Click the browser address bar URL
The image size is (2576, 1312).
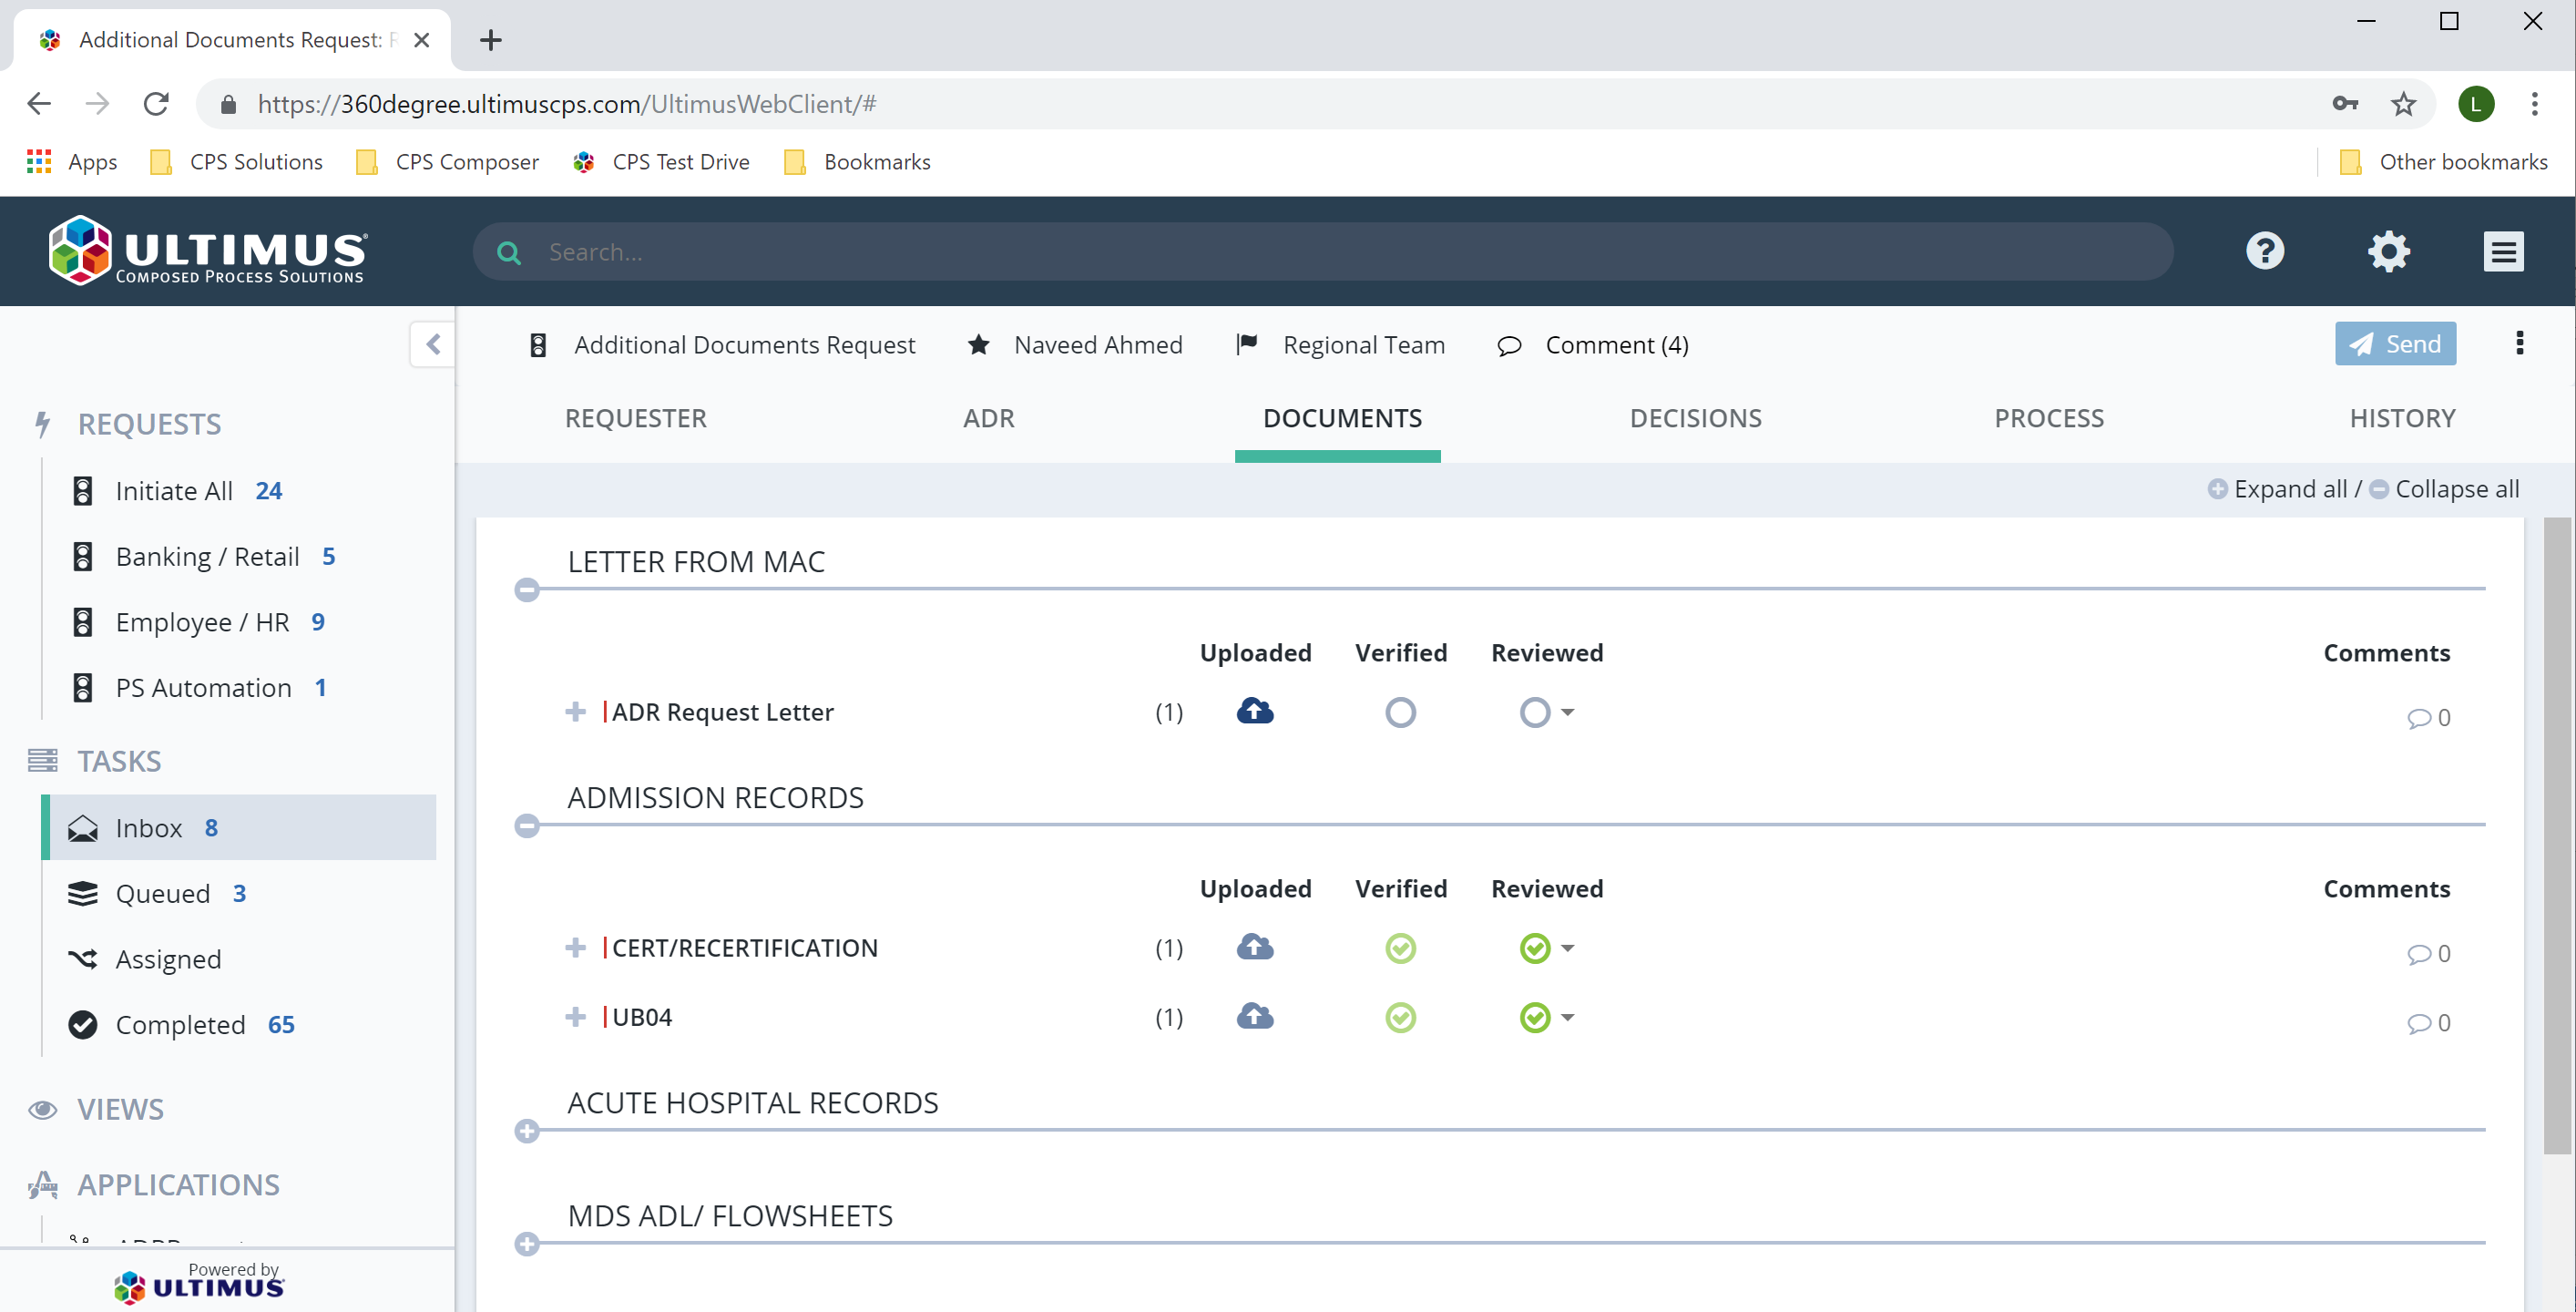pyautogui.click(x=567, y=103)
